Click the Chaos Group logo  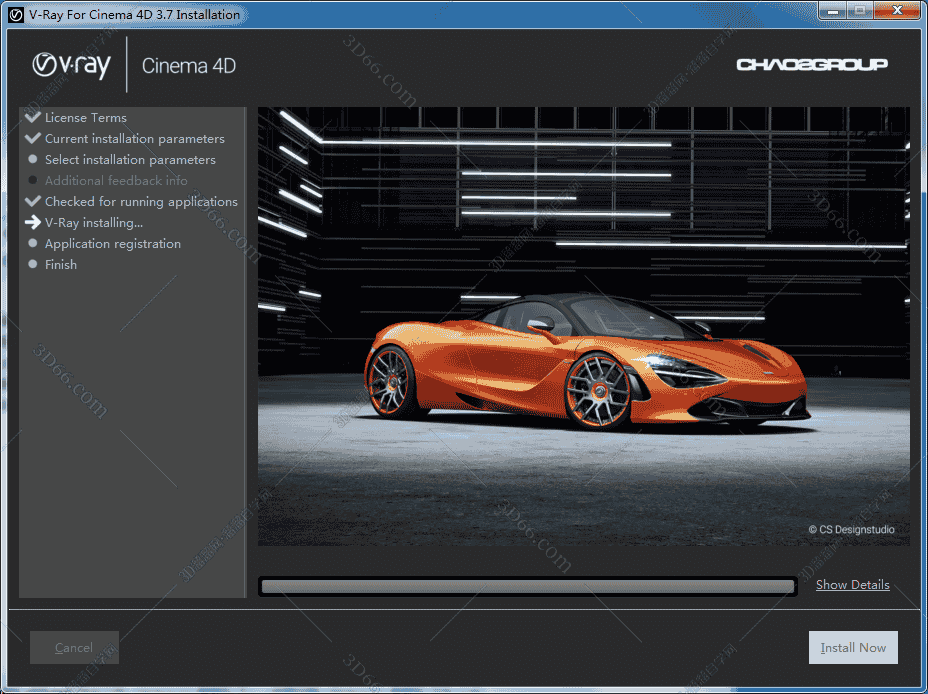click(812, 65)
